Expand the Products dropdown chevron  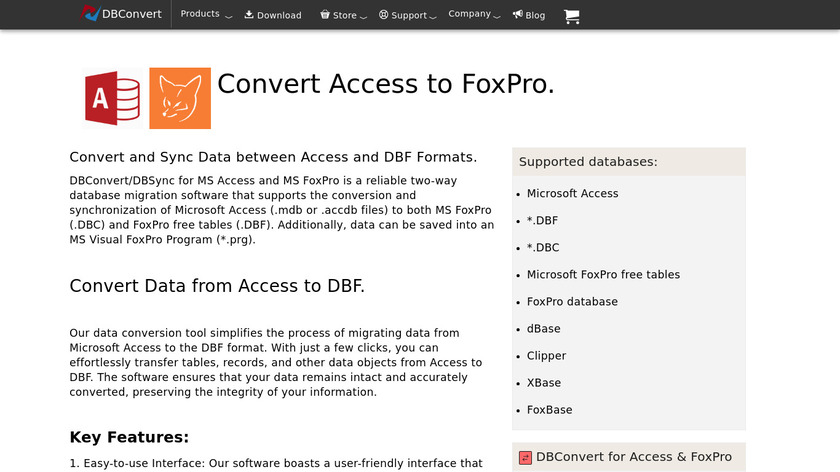[229, 17]
